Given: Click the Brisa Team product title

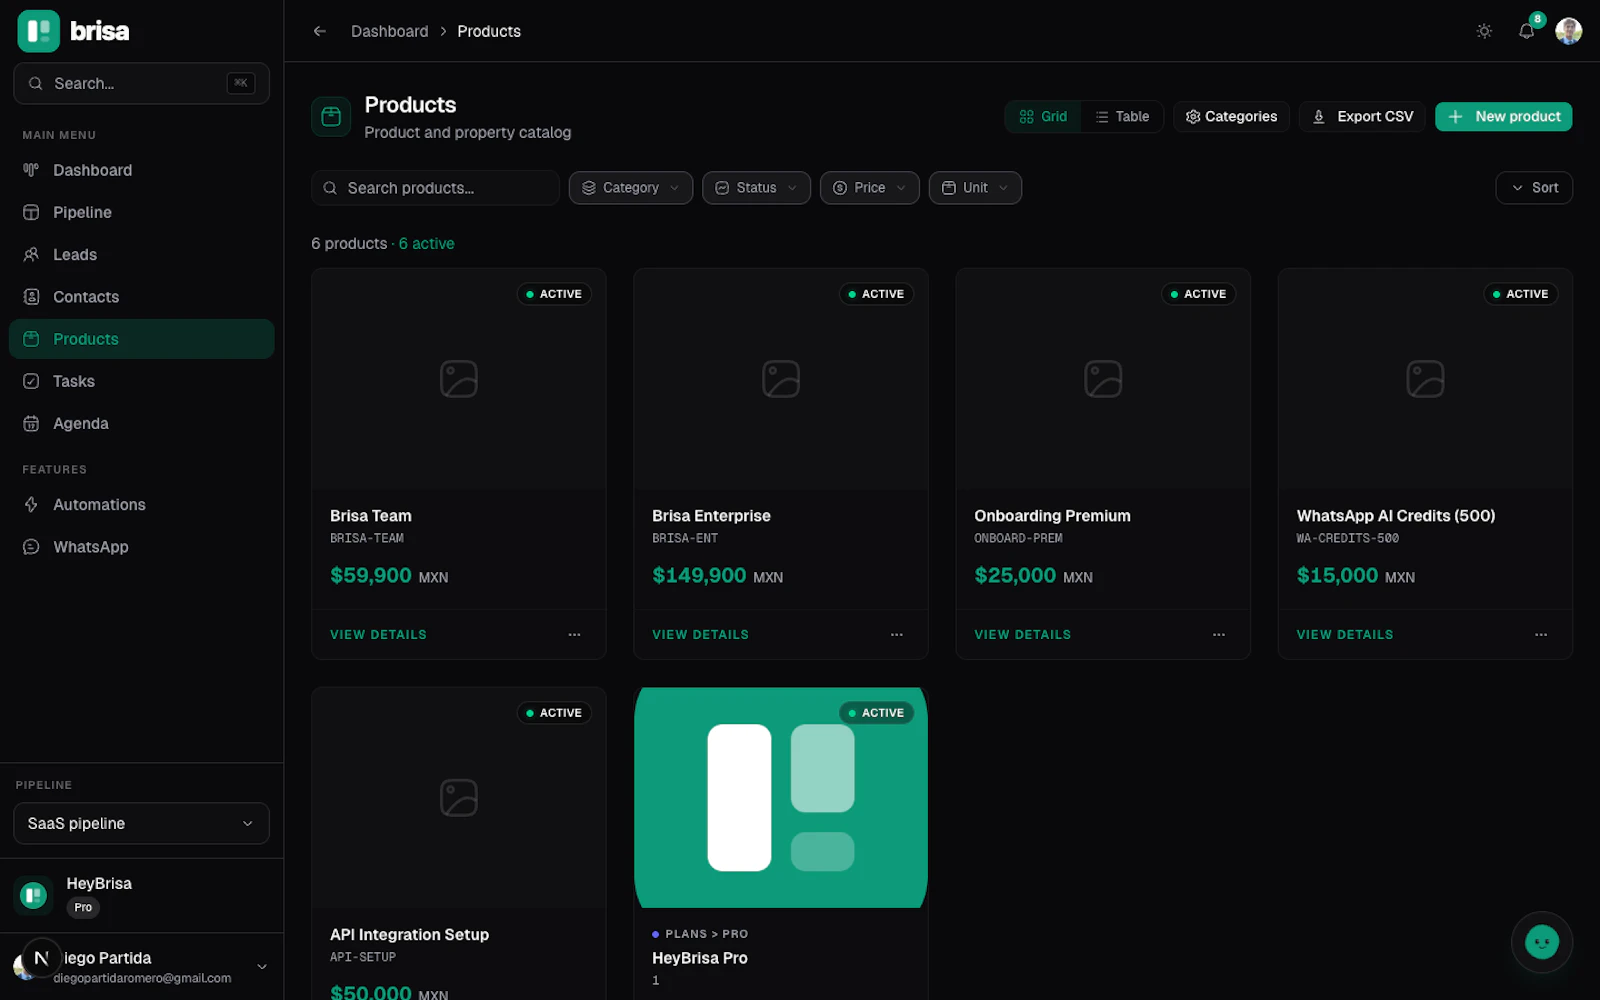Looking at the screenshot, I should tap(371, 516).
